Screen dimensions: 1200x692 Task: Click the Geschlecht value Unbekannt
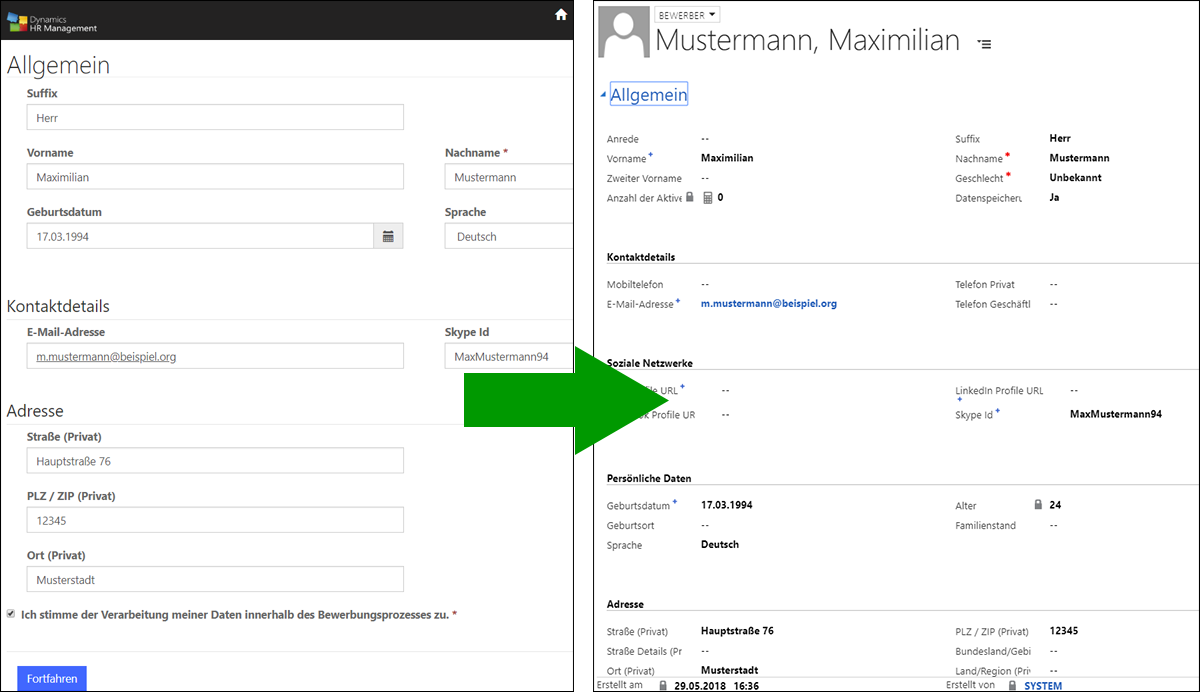[1076, 178]
